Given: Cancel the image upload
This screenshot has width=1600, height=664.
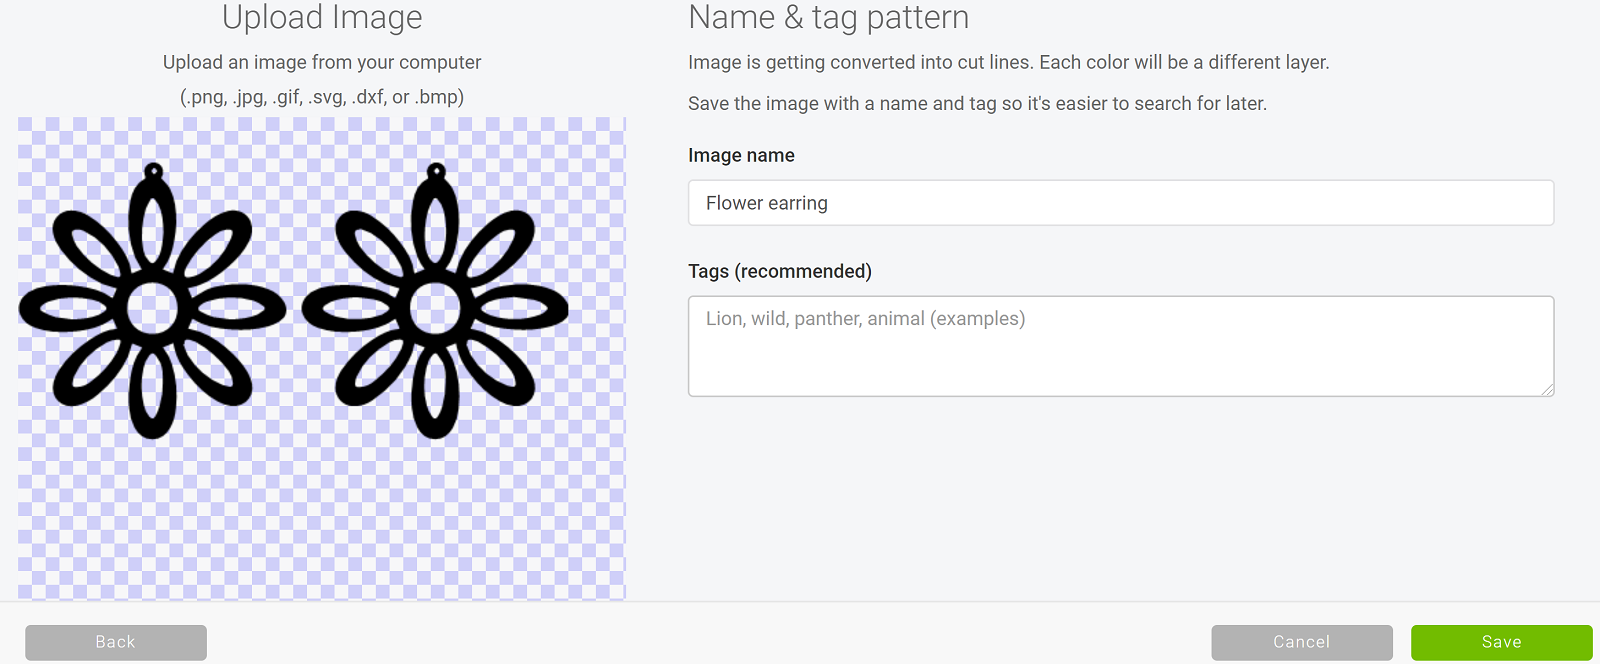Looking at the screenshot, I should click(x=1301, y=642).
